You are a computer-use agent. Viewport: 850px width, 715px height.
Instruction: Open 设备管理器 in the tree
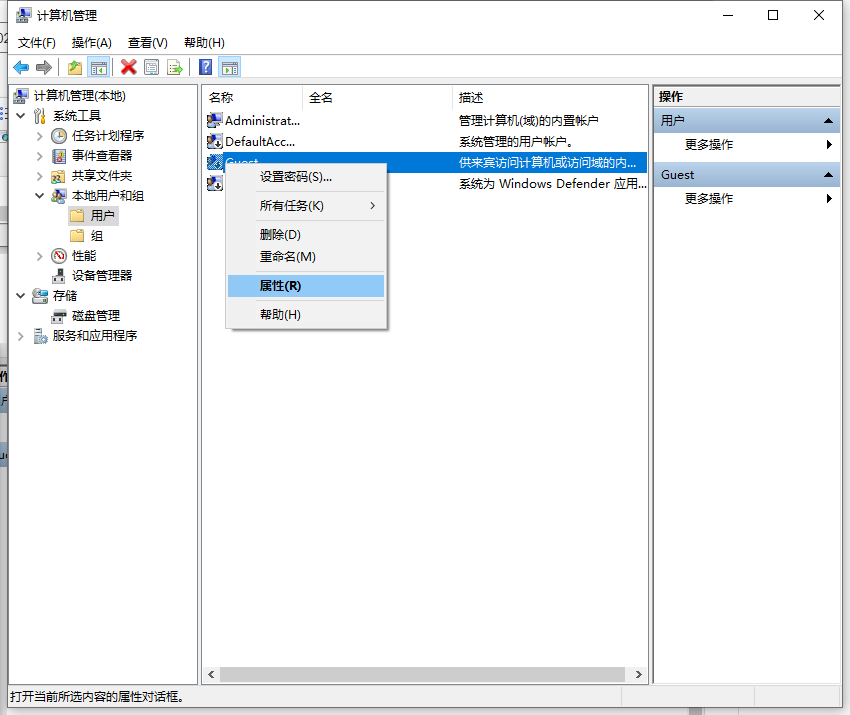click(101, 276)
